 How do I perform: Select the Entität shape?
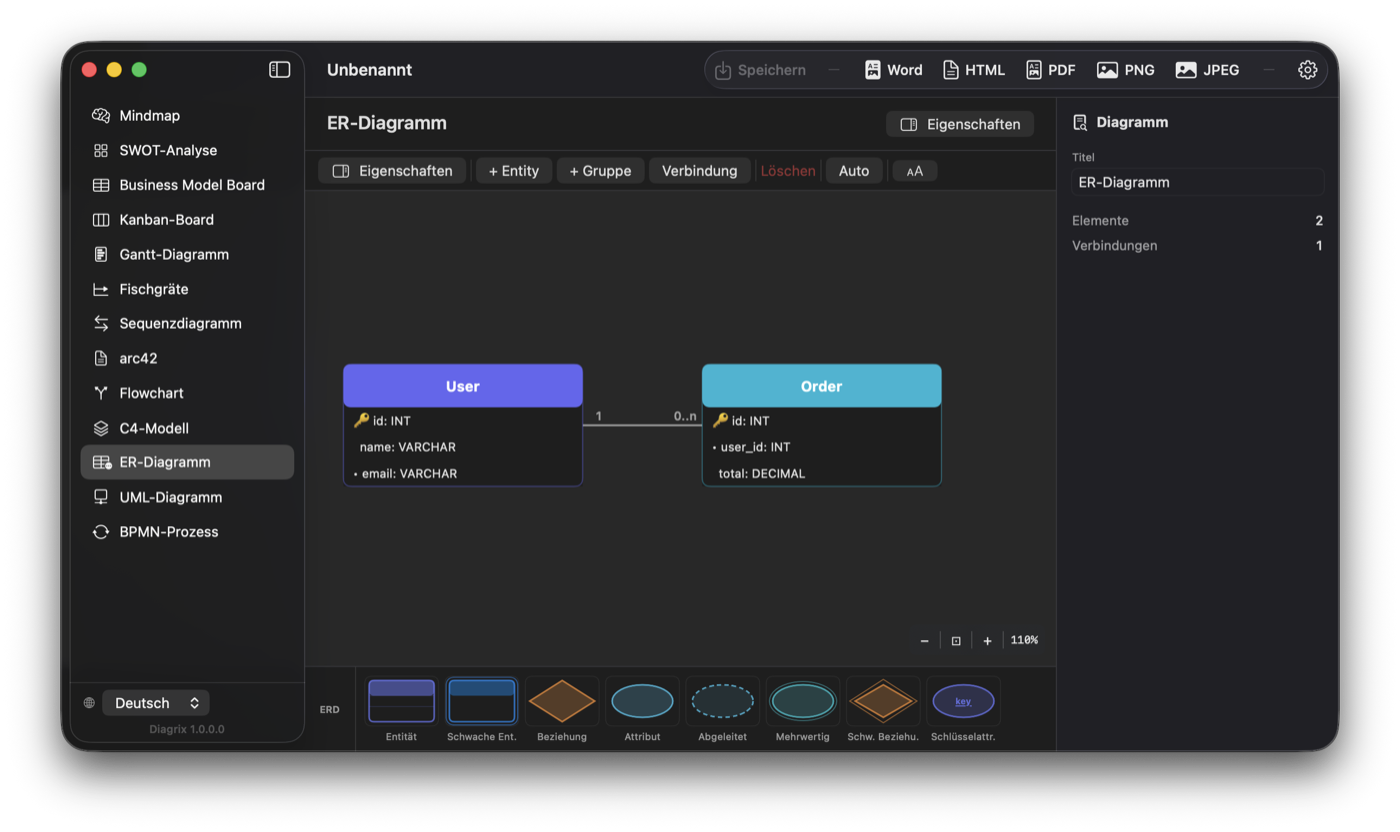[x=401, y=701]
